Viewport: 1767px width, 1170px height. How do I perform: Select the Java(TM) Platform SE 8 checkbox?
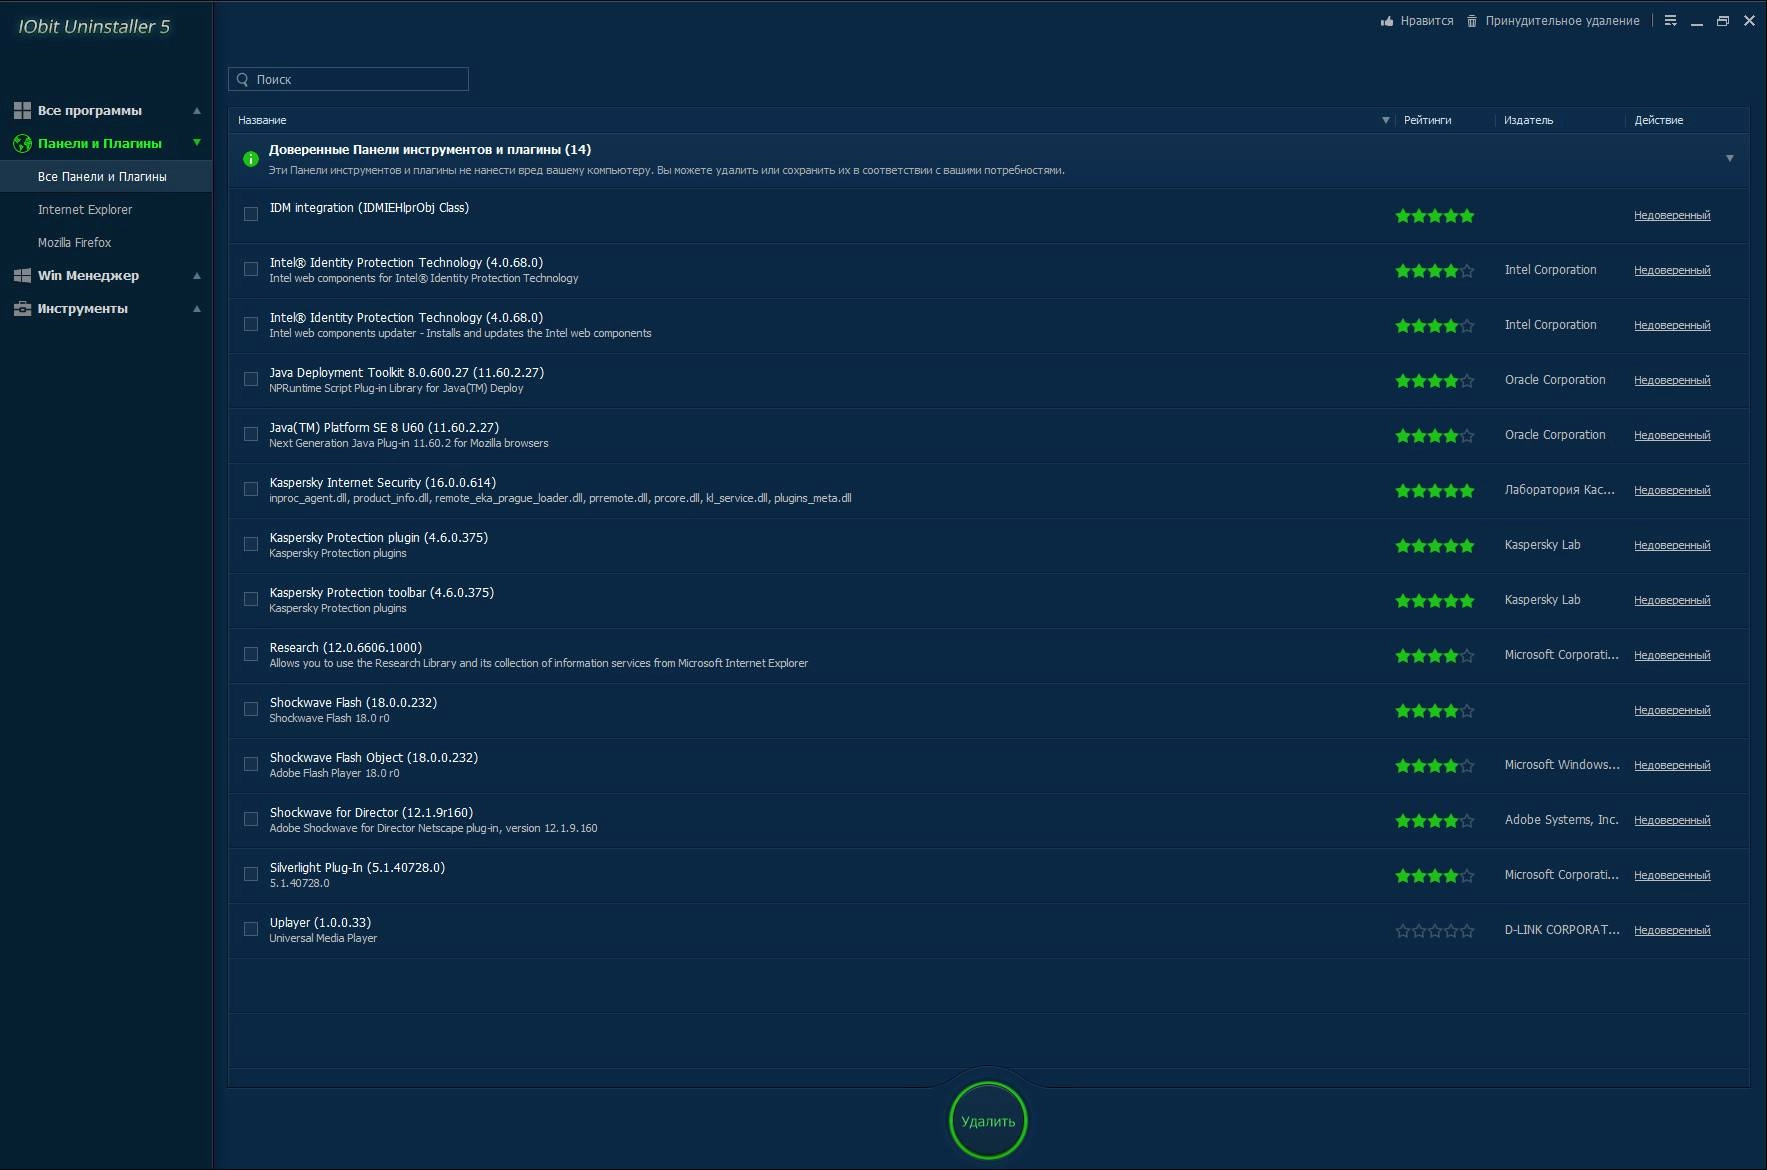click(x=251, y=434)
